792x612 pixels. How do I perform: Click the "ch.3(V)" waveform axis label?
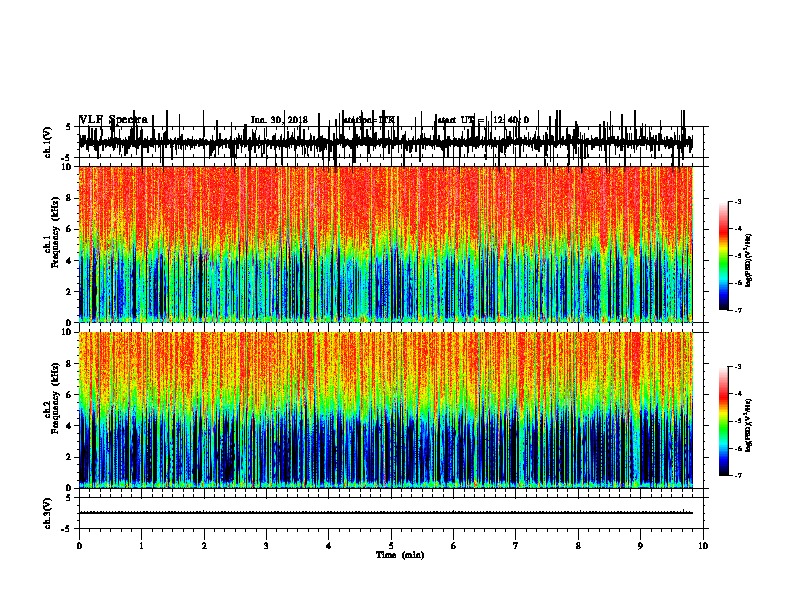[48, 513]
